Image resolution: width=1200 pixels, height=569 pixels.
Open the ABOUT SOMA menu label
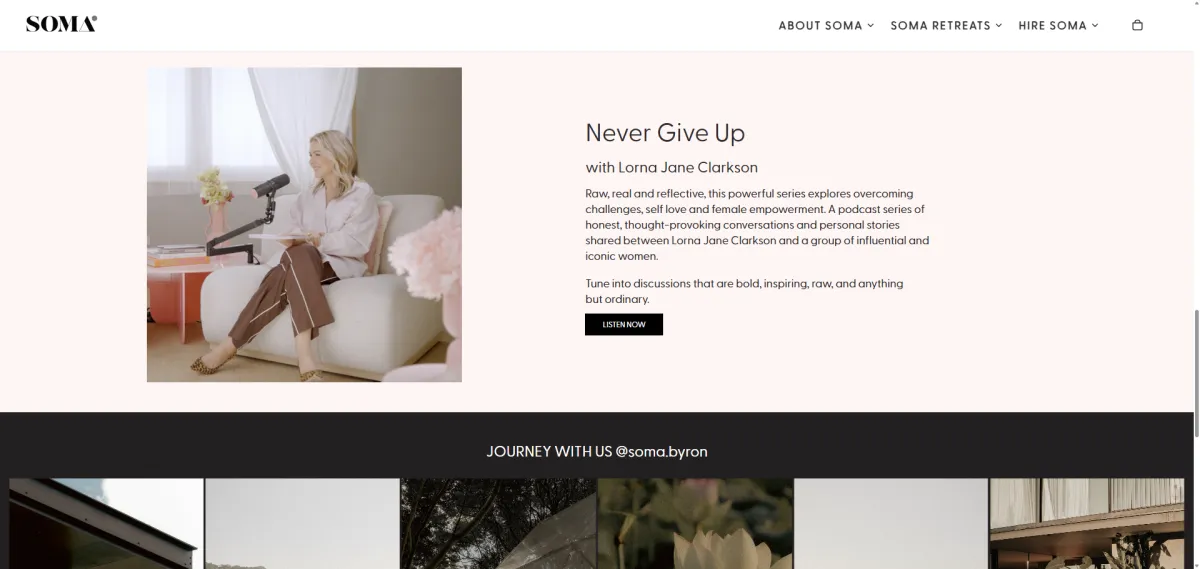[x=820, y=25]
